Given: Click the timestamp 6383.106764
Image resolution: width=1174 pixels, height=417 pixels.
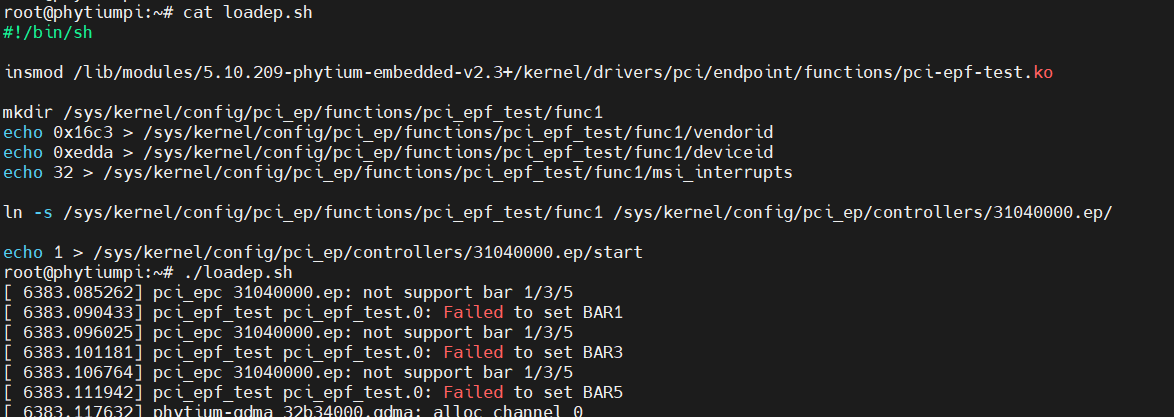Looking at the screenshot, I should pos(82,372).
